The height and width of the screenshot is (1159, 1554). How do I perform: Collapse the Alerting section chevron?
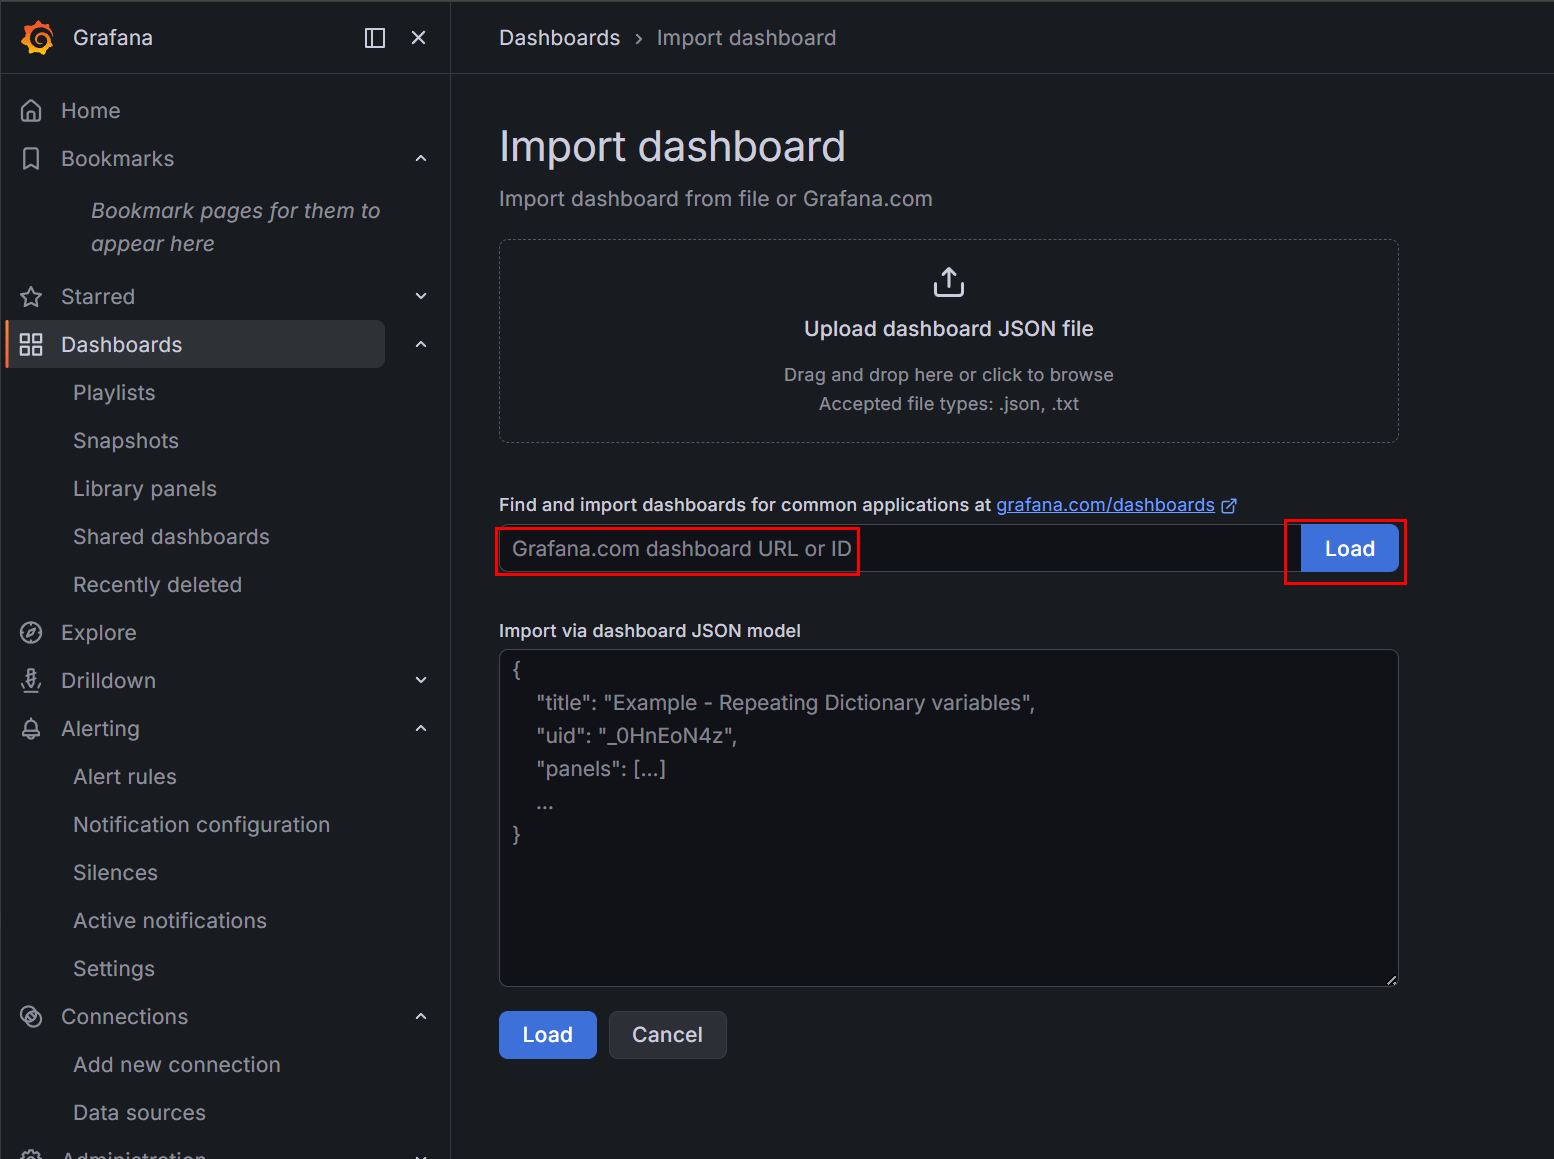point(421,729)
